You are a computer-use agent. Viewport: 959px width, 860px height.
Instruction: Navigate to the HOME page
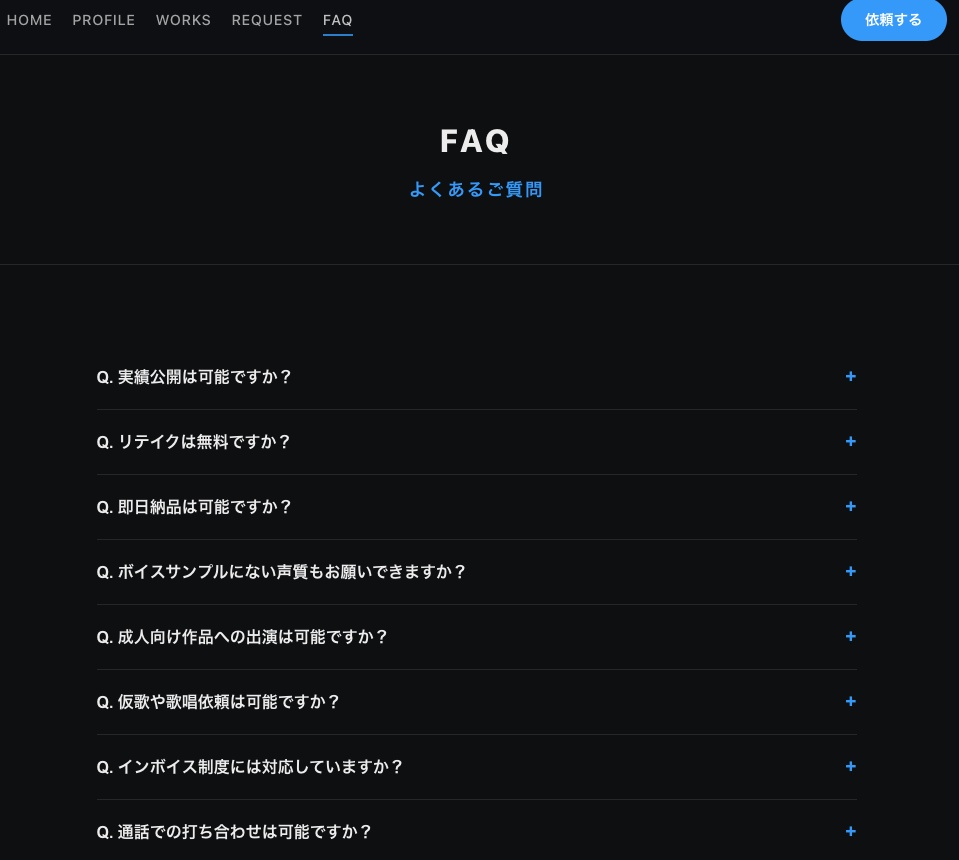[29, 20]
